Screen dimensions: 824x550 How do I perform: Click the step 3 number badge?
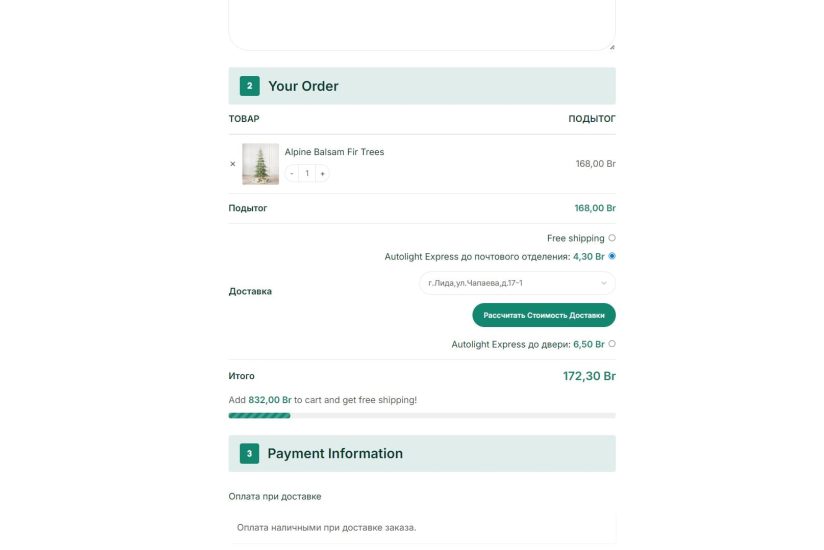pos(249,454)
